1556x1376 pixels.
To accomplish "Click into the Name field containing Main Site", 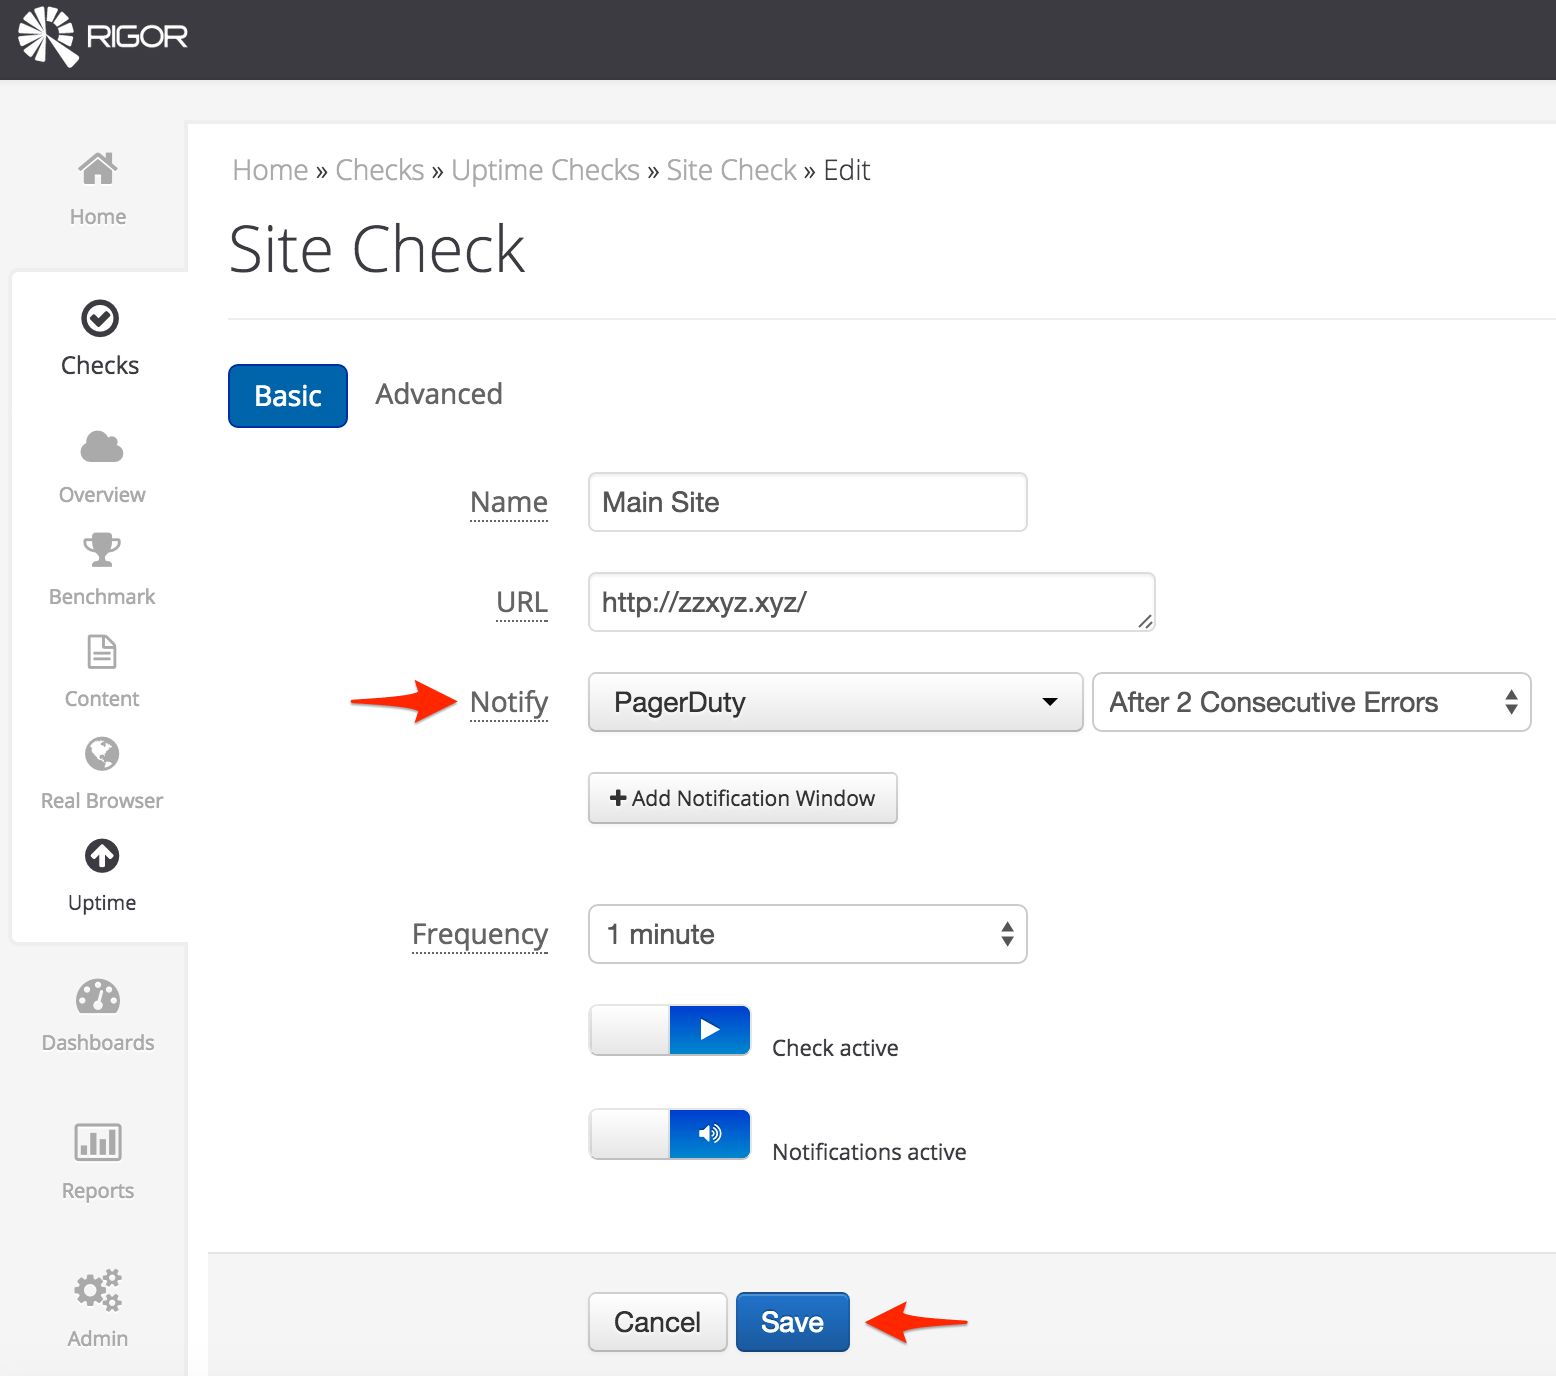I will tap(807, 502).
